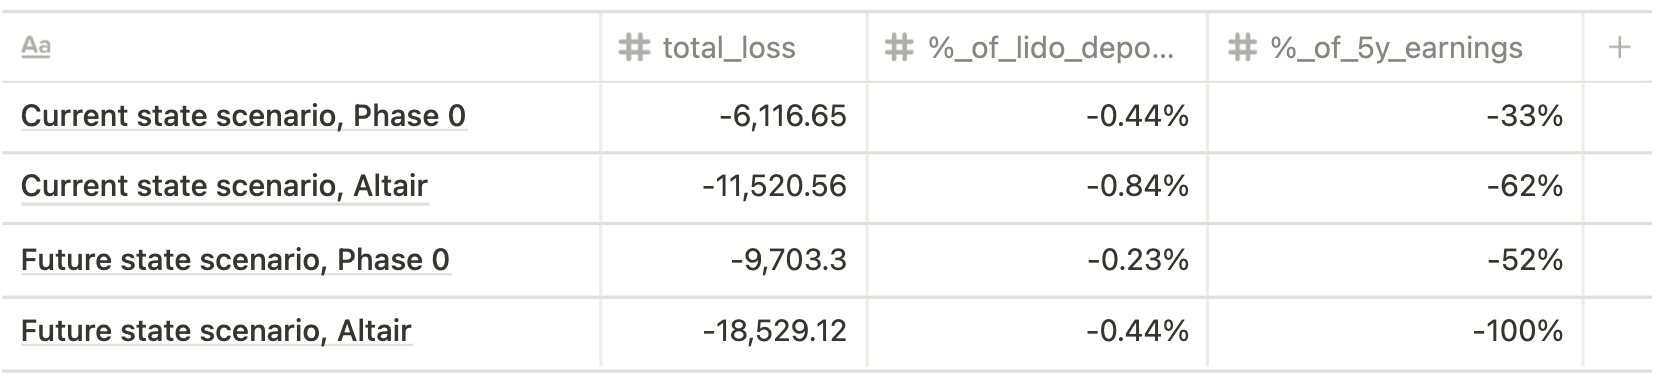Viewport: 1680px width, 382px height.
Task: Open total_loss column header menu
Action: point(733,47)
